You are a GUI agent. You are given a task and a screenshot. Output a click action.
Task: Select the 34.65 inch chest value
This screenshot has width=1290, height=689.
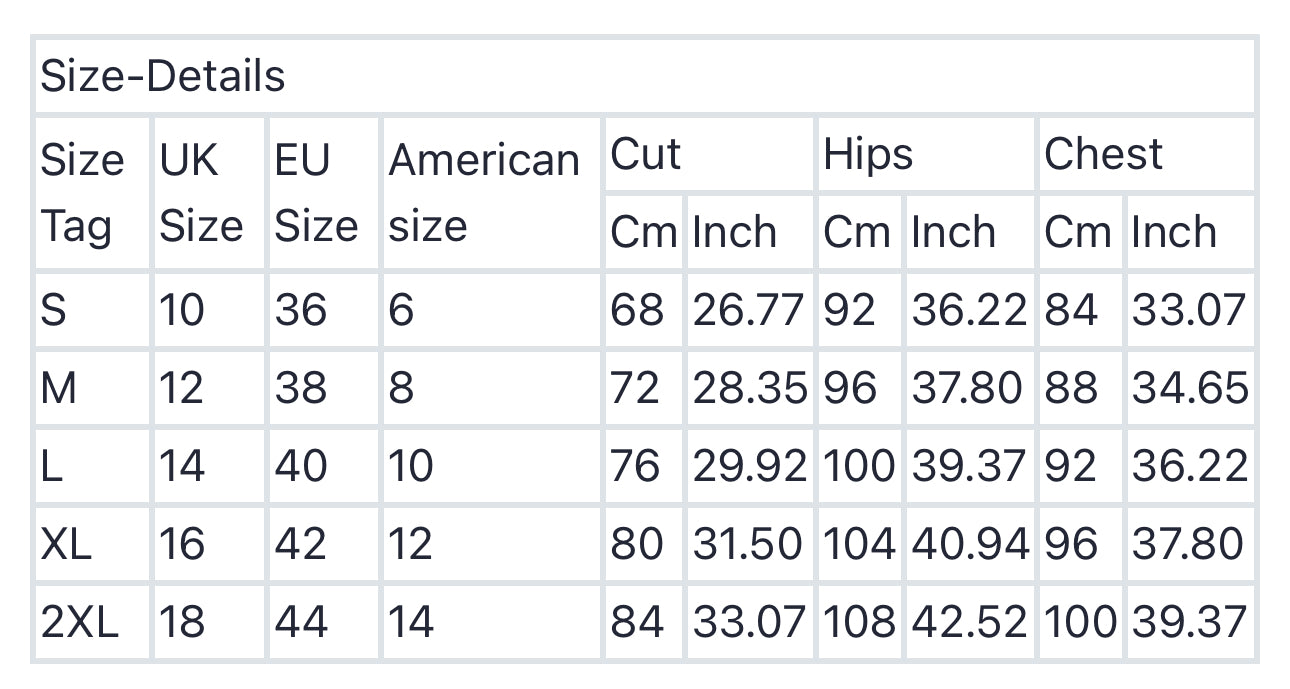coord(1190,388)
